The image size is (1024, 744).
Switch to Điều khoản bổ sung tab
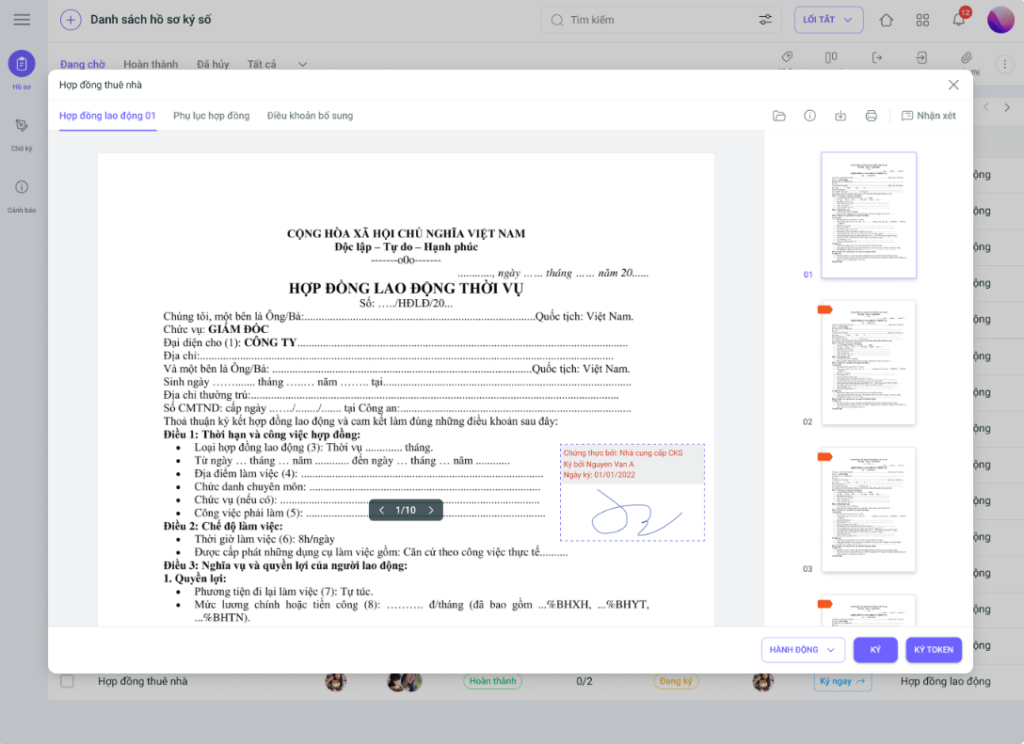coord(310,116)
